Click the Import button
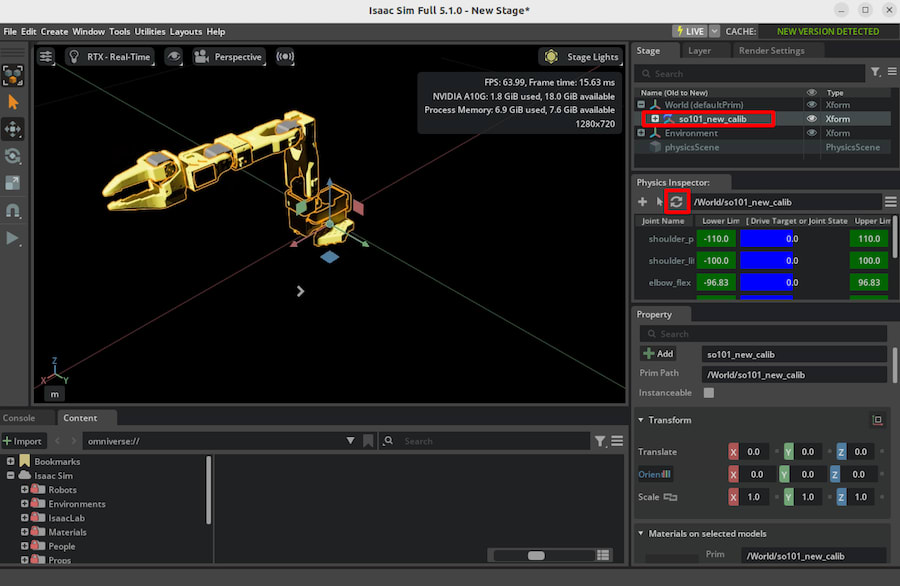This screenshot has height=586, width=900. [23, 441]
